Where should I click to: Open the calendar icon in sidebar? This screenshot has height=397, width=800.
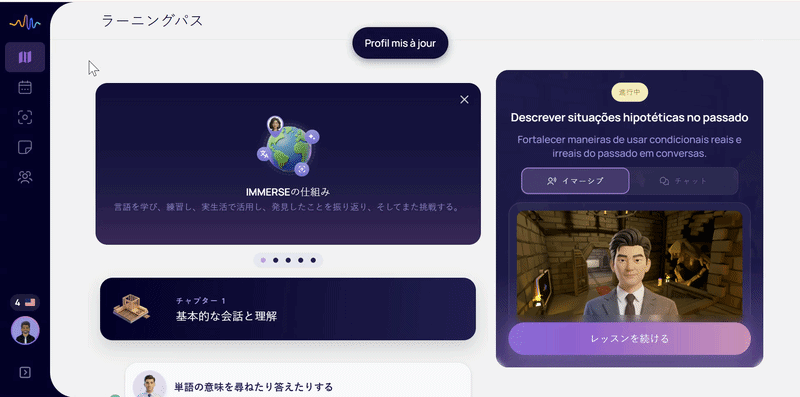(25, 87)
